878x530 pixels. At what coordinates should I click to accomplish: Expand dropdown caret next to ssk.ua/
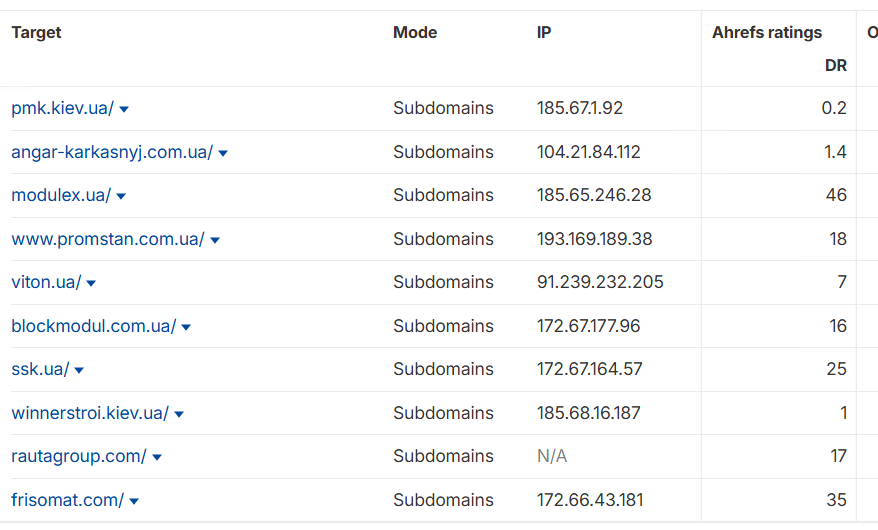point(79,370)
